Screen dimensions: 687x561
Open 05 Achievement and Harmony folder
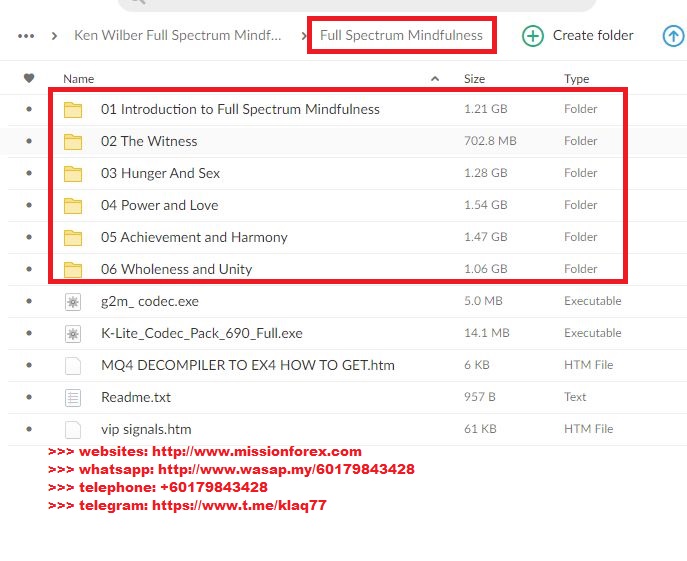tap(194, 237)
